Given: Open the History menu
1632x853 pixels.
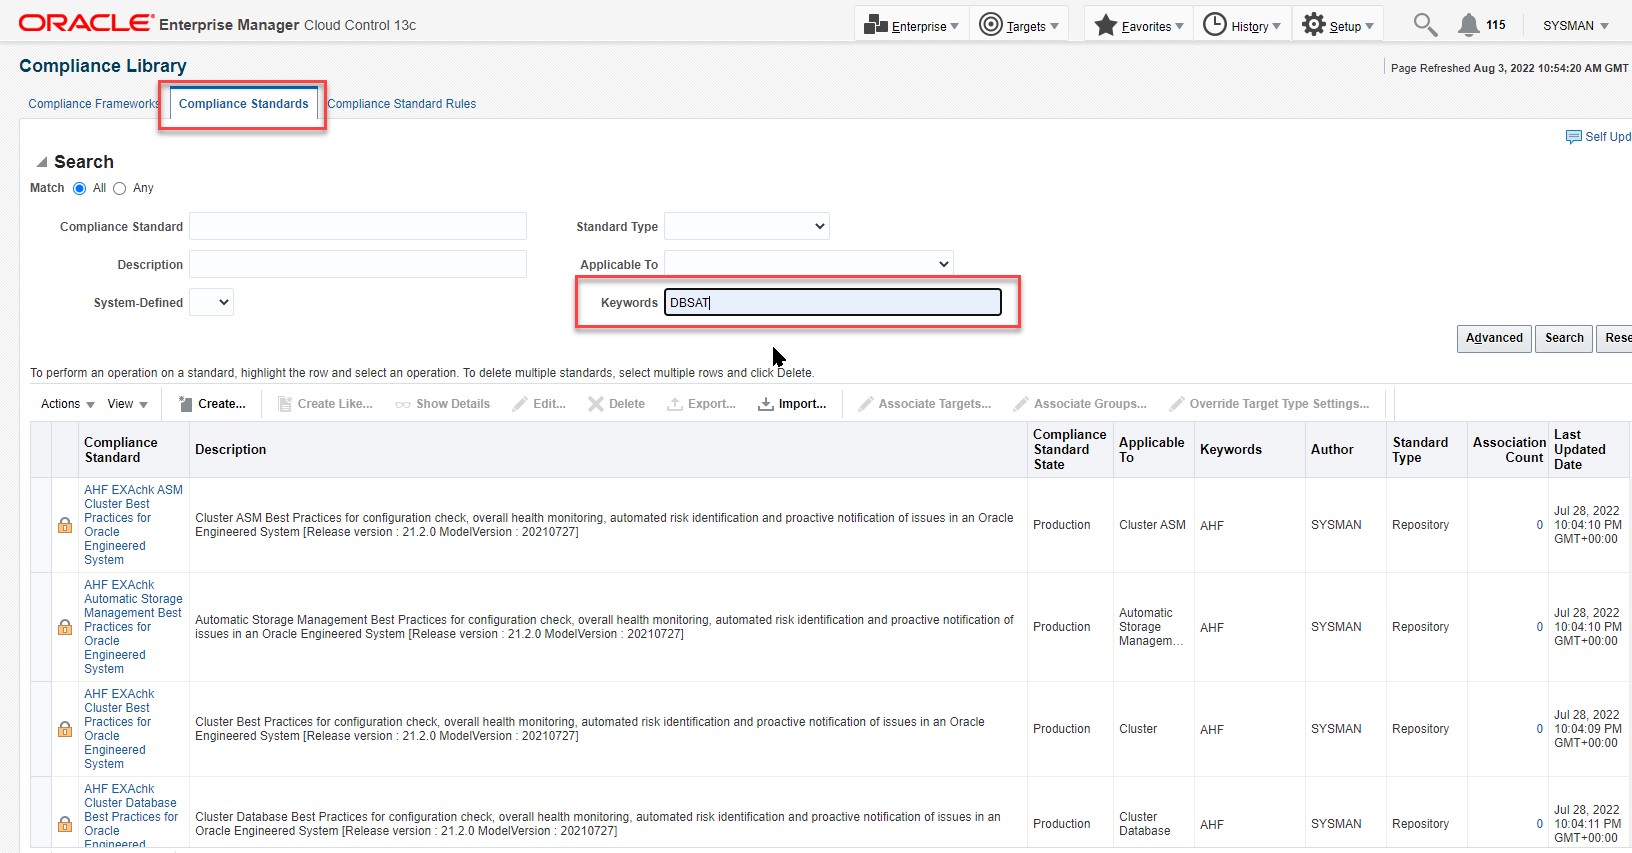Looking at the screenshot, I should tap(1241, 26).
